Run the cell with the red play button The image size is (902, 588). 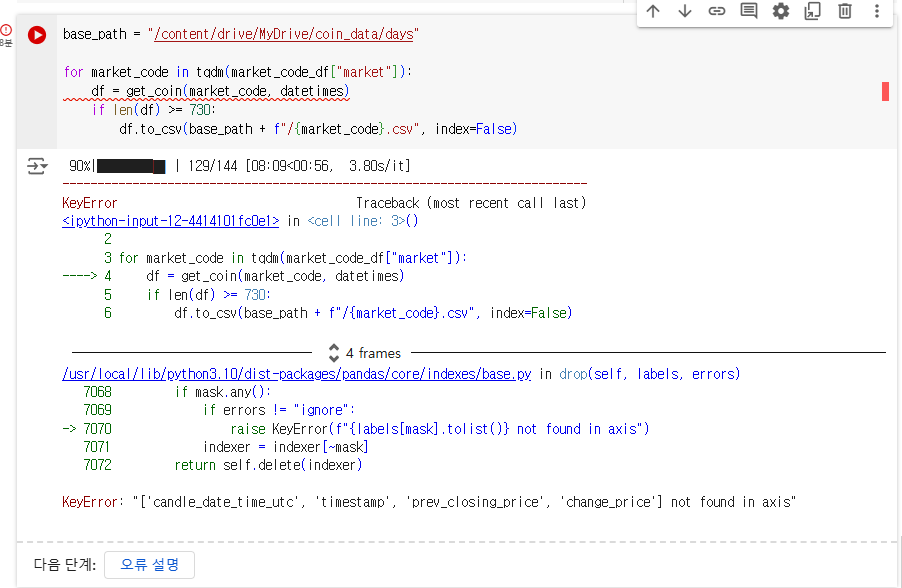(x=37, y=35)
